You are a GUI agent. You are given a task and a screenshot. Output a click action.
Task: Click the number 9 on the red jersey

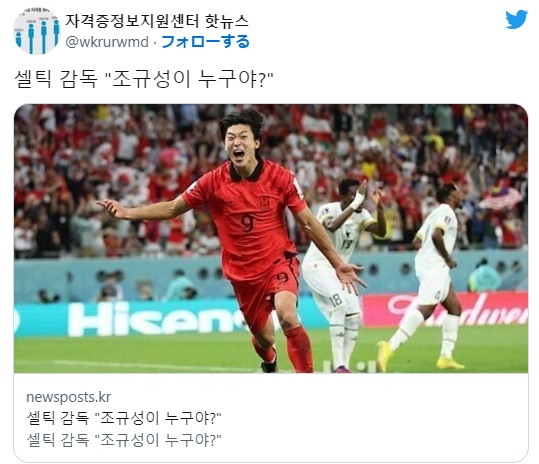(247, 223)
